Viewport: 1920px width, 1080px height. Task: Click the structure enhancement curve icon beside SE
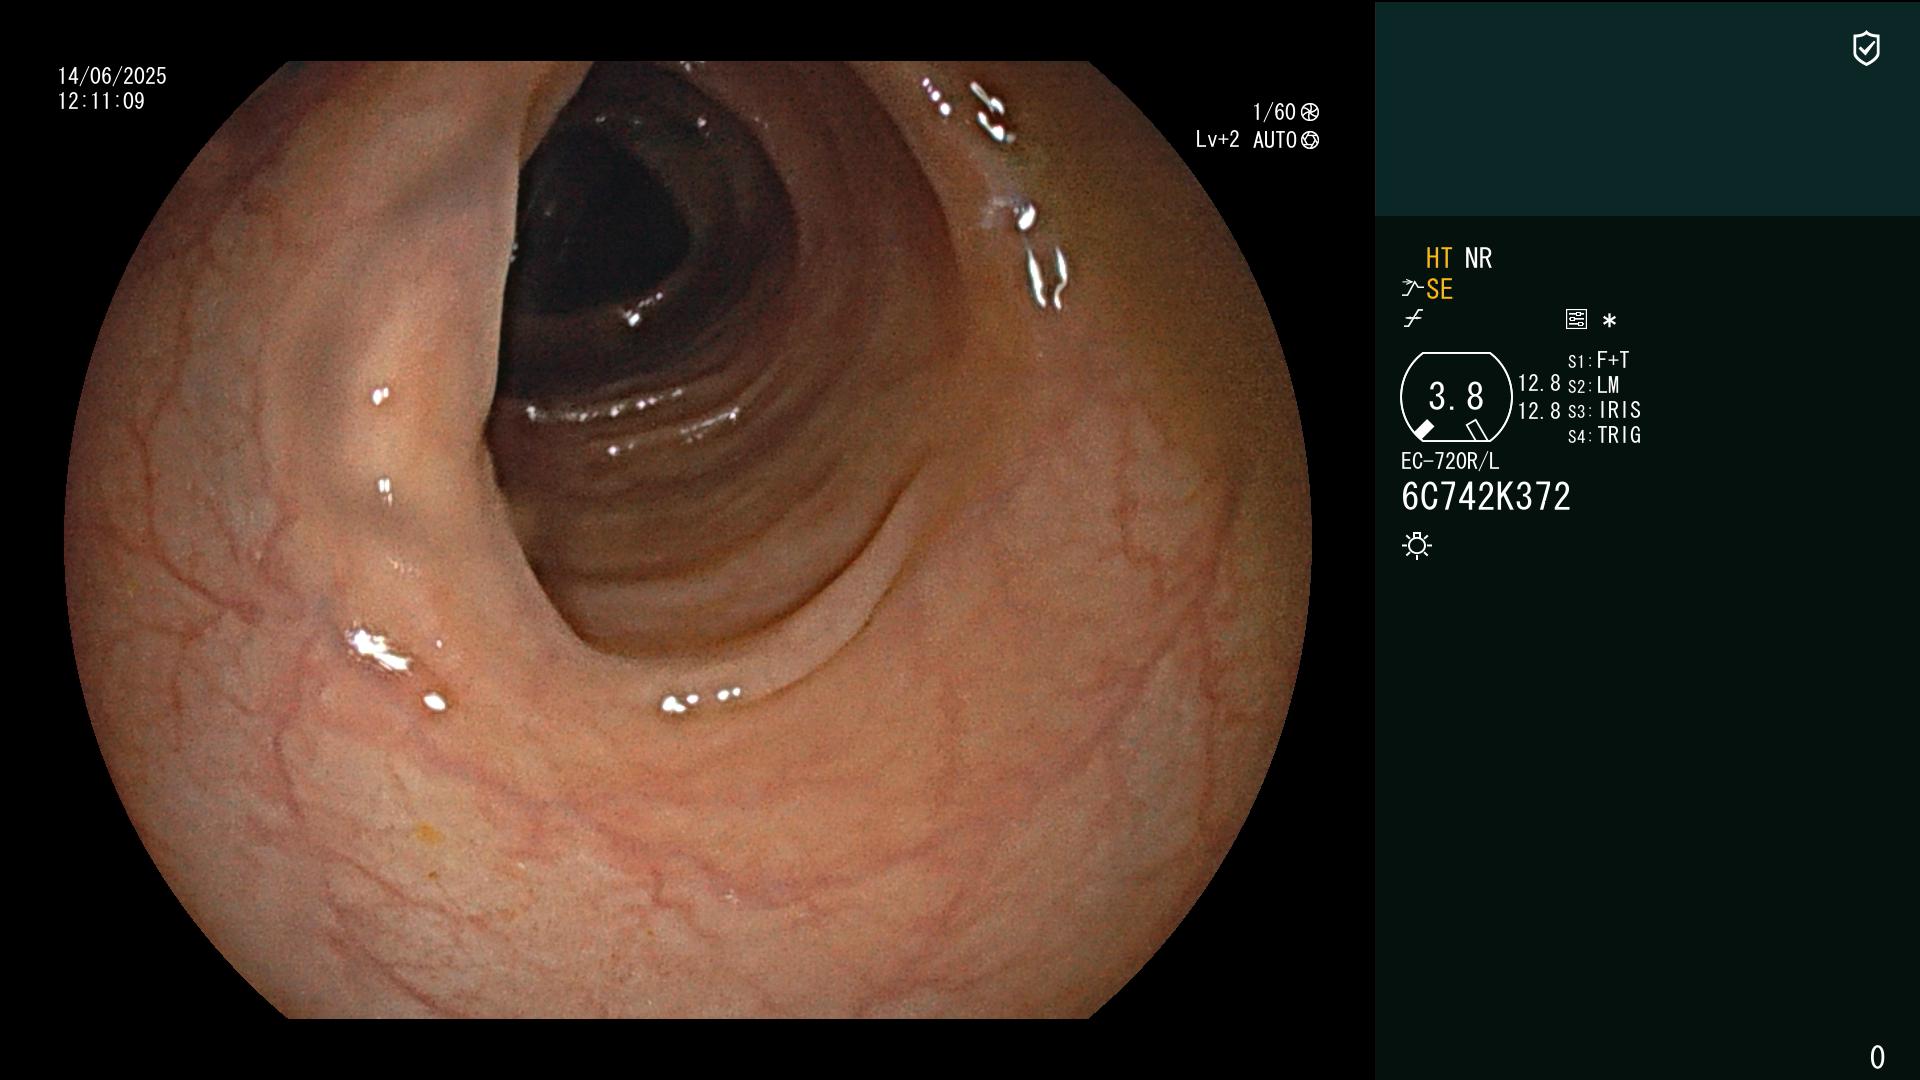pyautogui.click(x=1412, y=289)
